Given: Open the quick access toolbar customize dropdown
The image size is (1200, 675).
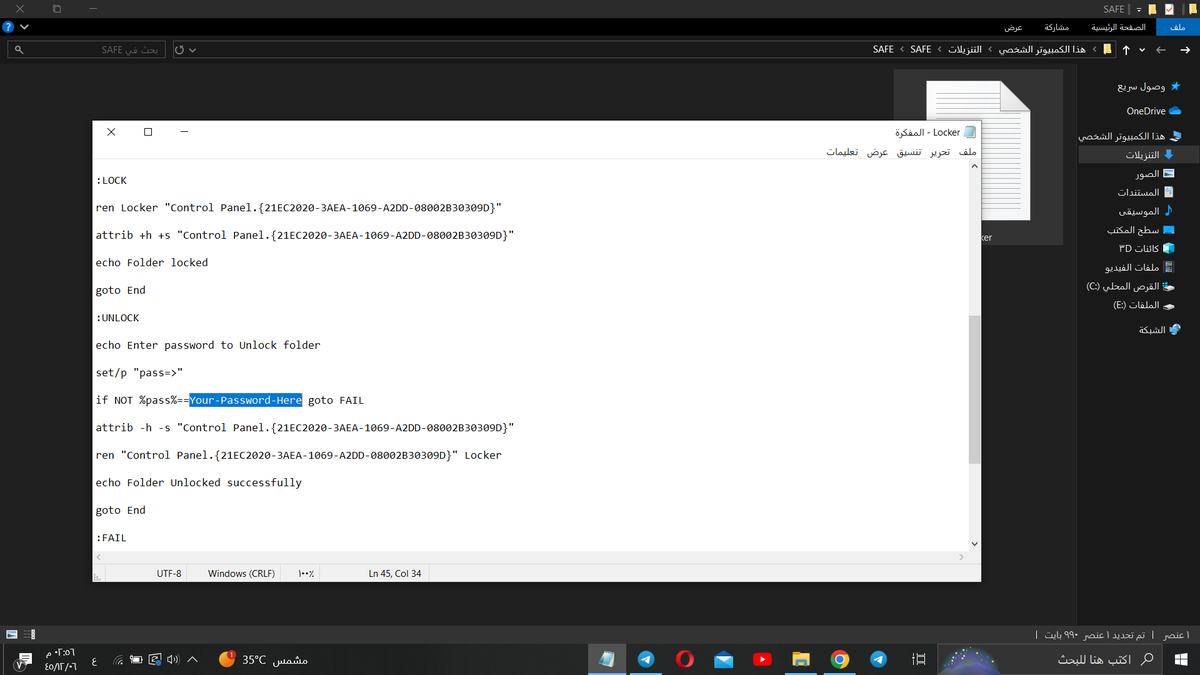Looking at the screenshot, I should tap(1138, 8).
